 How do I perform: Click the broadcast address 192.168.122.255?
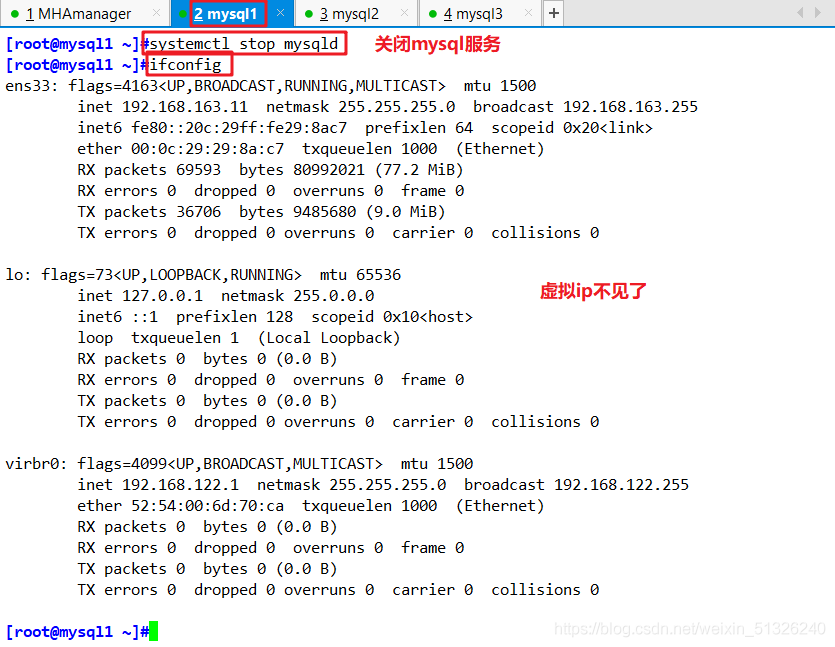tap(621, 485)
